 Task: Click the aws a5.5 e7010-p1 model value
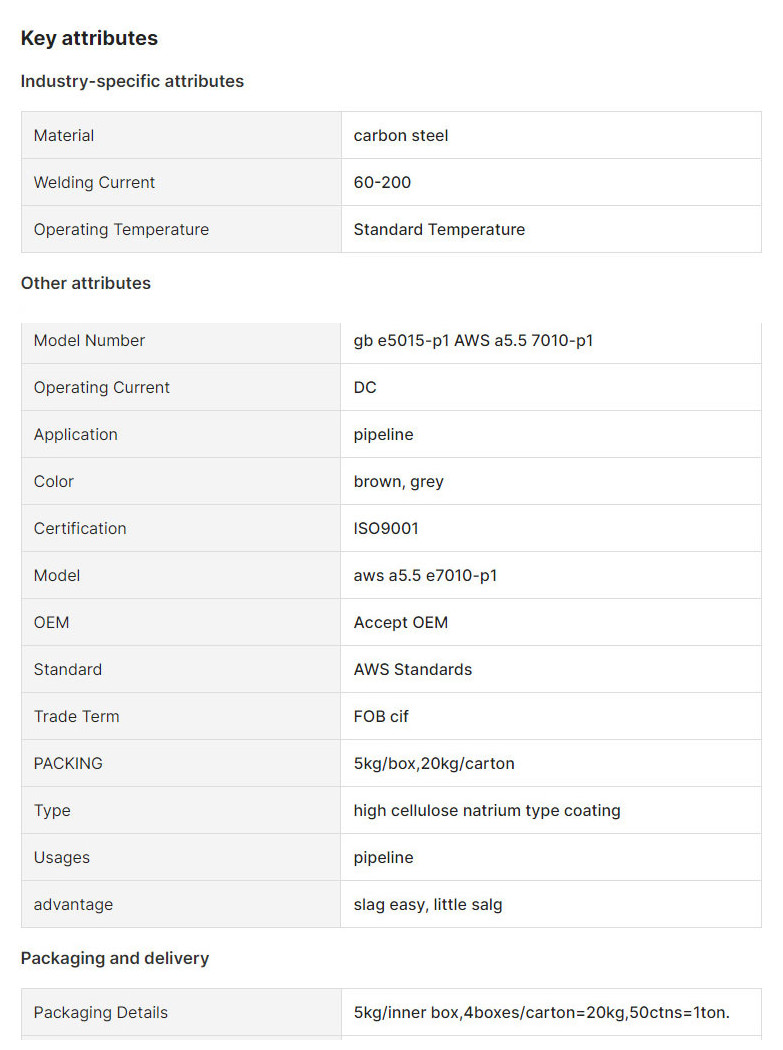[x=425, y=575]
